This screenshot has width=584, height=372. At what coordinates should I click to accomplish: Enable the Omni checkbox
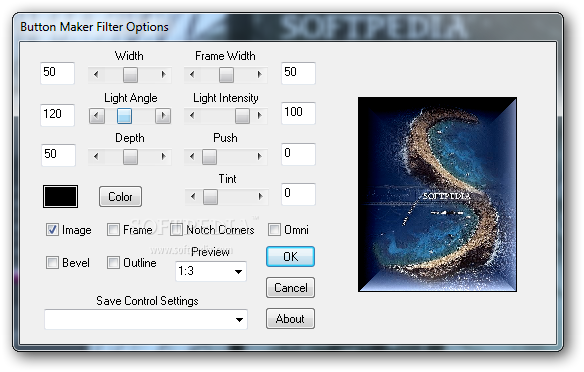(274, 229)
